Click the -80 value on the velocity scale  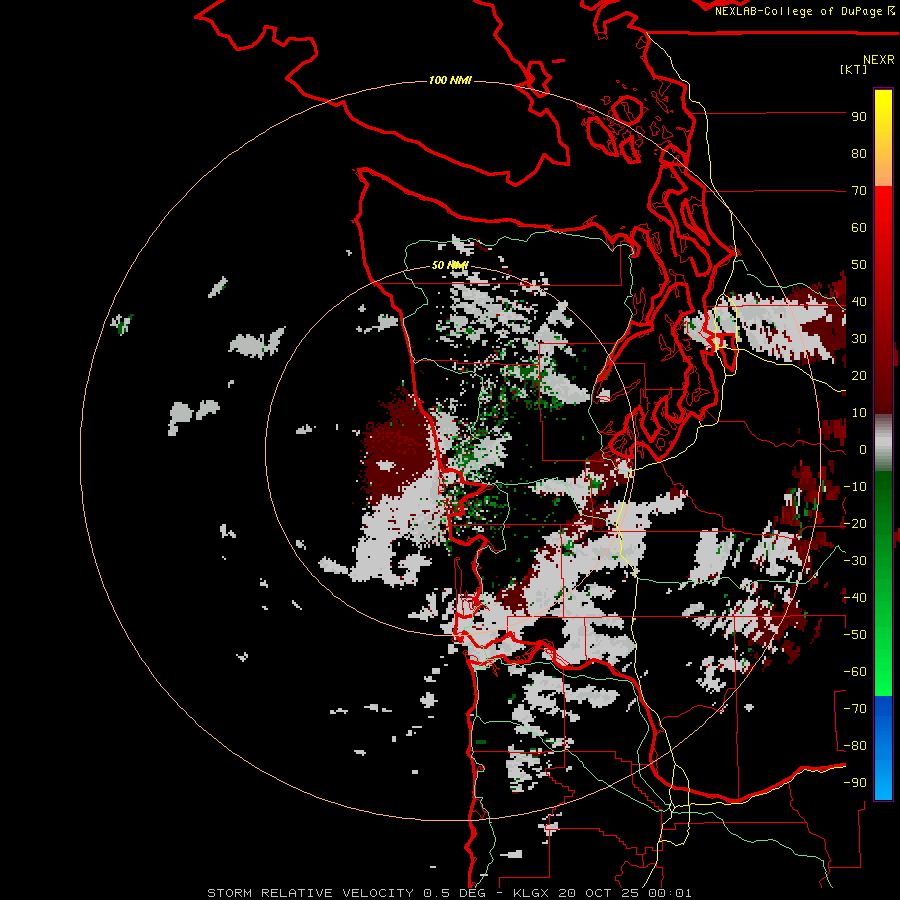[855, 746]
